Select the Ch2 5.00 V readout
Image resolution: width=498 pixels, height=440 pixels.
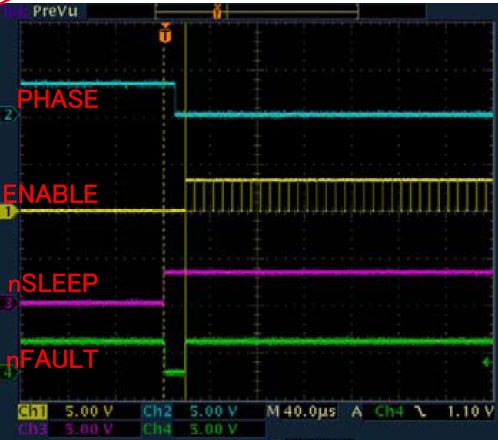tap(190, 412)
